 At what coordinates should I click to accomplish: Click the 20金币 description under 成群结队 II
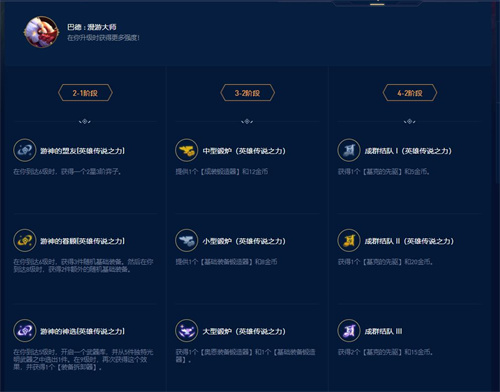pyautogui.click(x=385, y=262)
